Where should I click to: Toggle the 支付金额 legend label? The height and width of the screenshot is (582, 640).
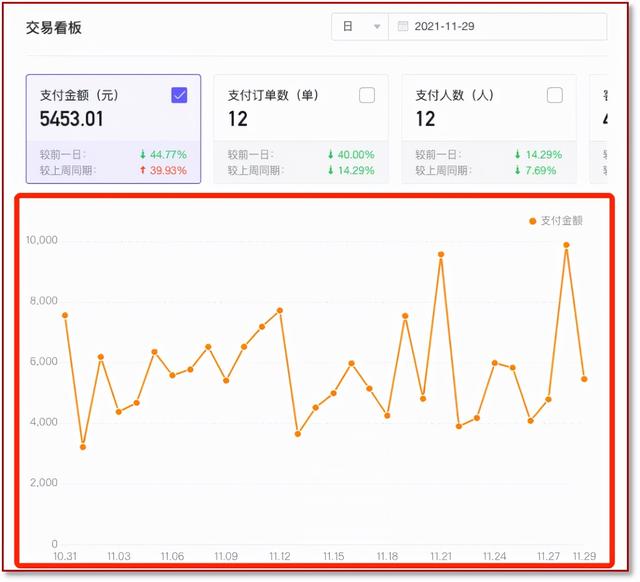point(561,221)
